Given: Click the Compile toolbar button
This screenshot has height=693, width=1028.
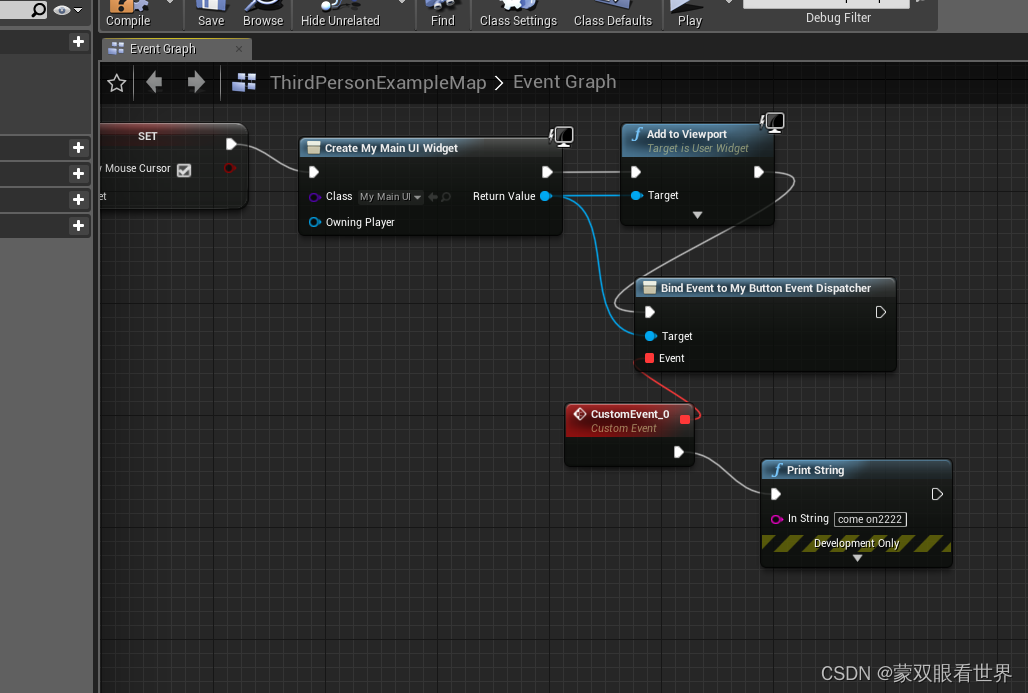Looking at the screenshot, I should click(128, 14).
